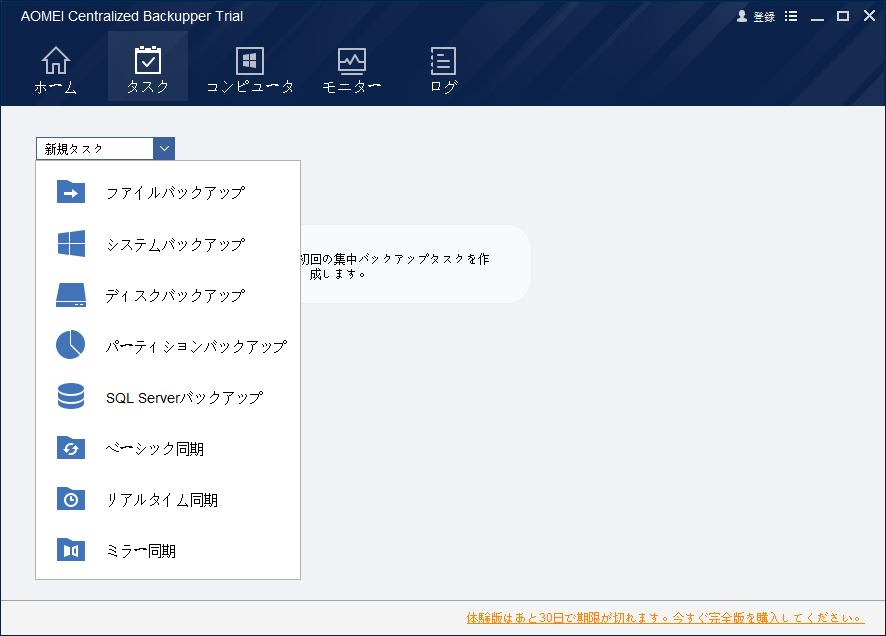
Task: Maximize the AOMEI Backupper window
Action: pyautogui.click(x=843, y=16)
